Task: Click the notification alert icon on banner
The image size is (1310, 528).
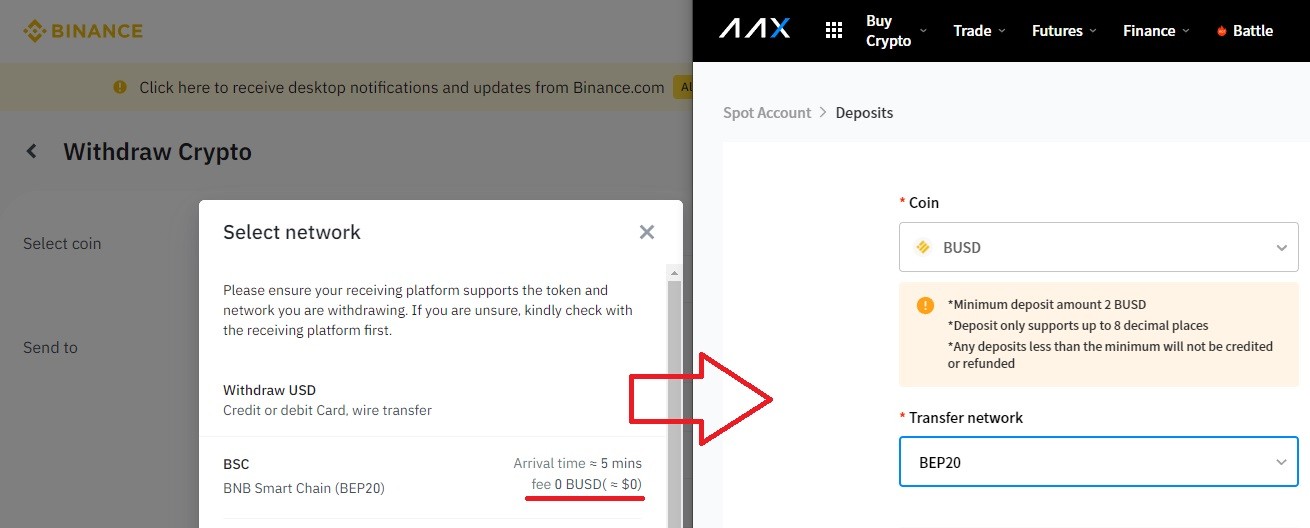Action: [120, 87]
